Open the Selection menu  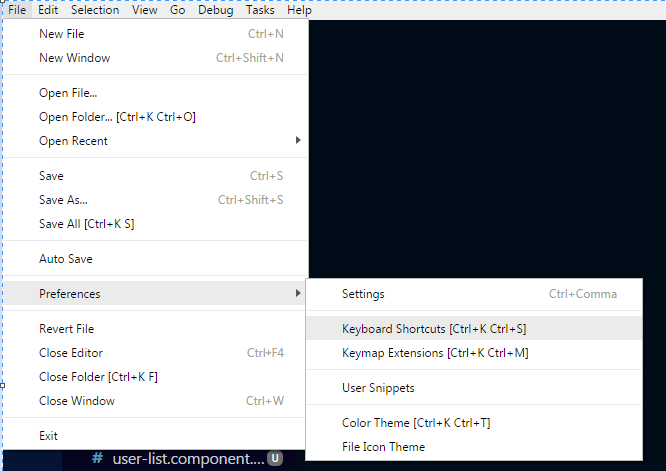tap(95, 10)
